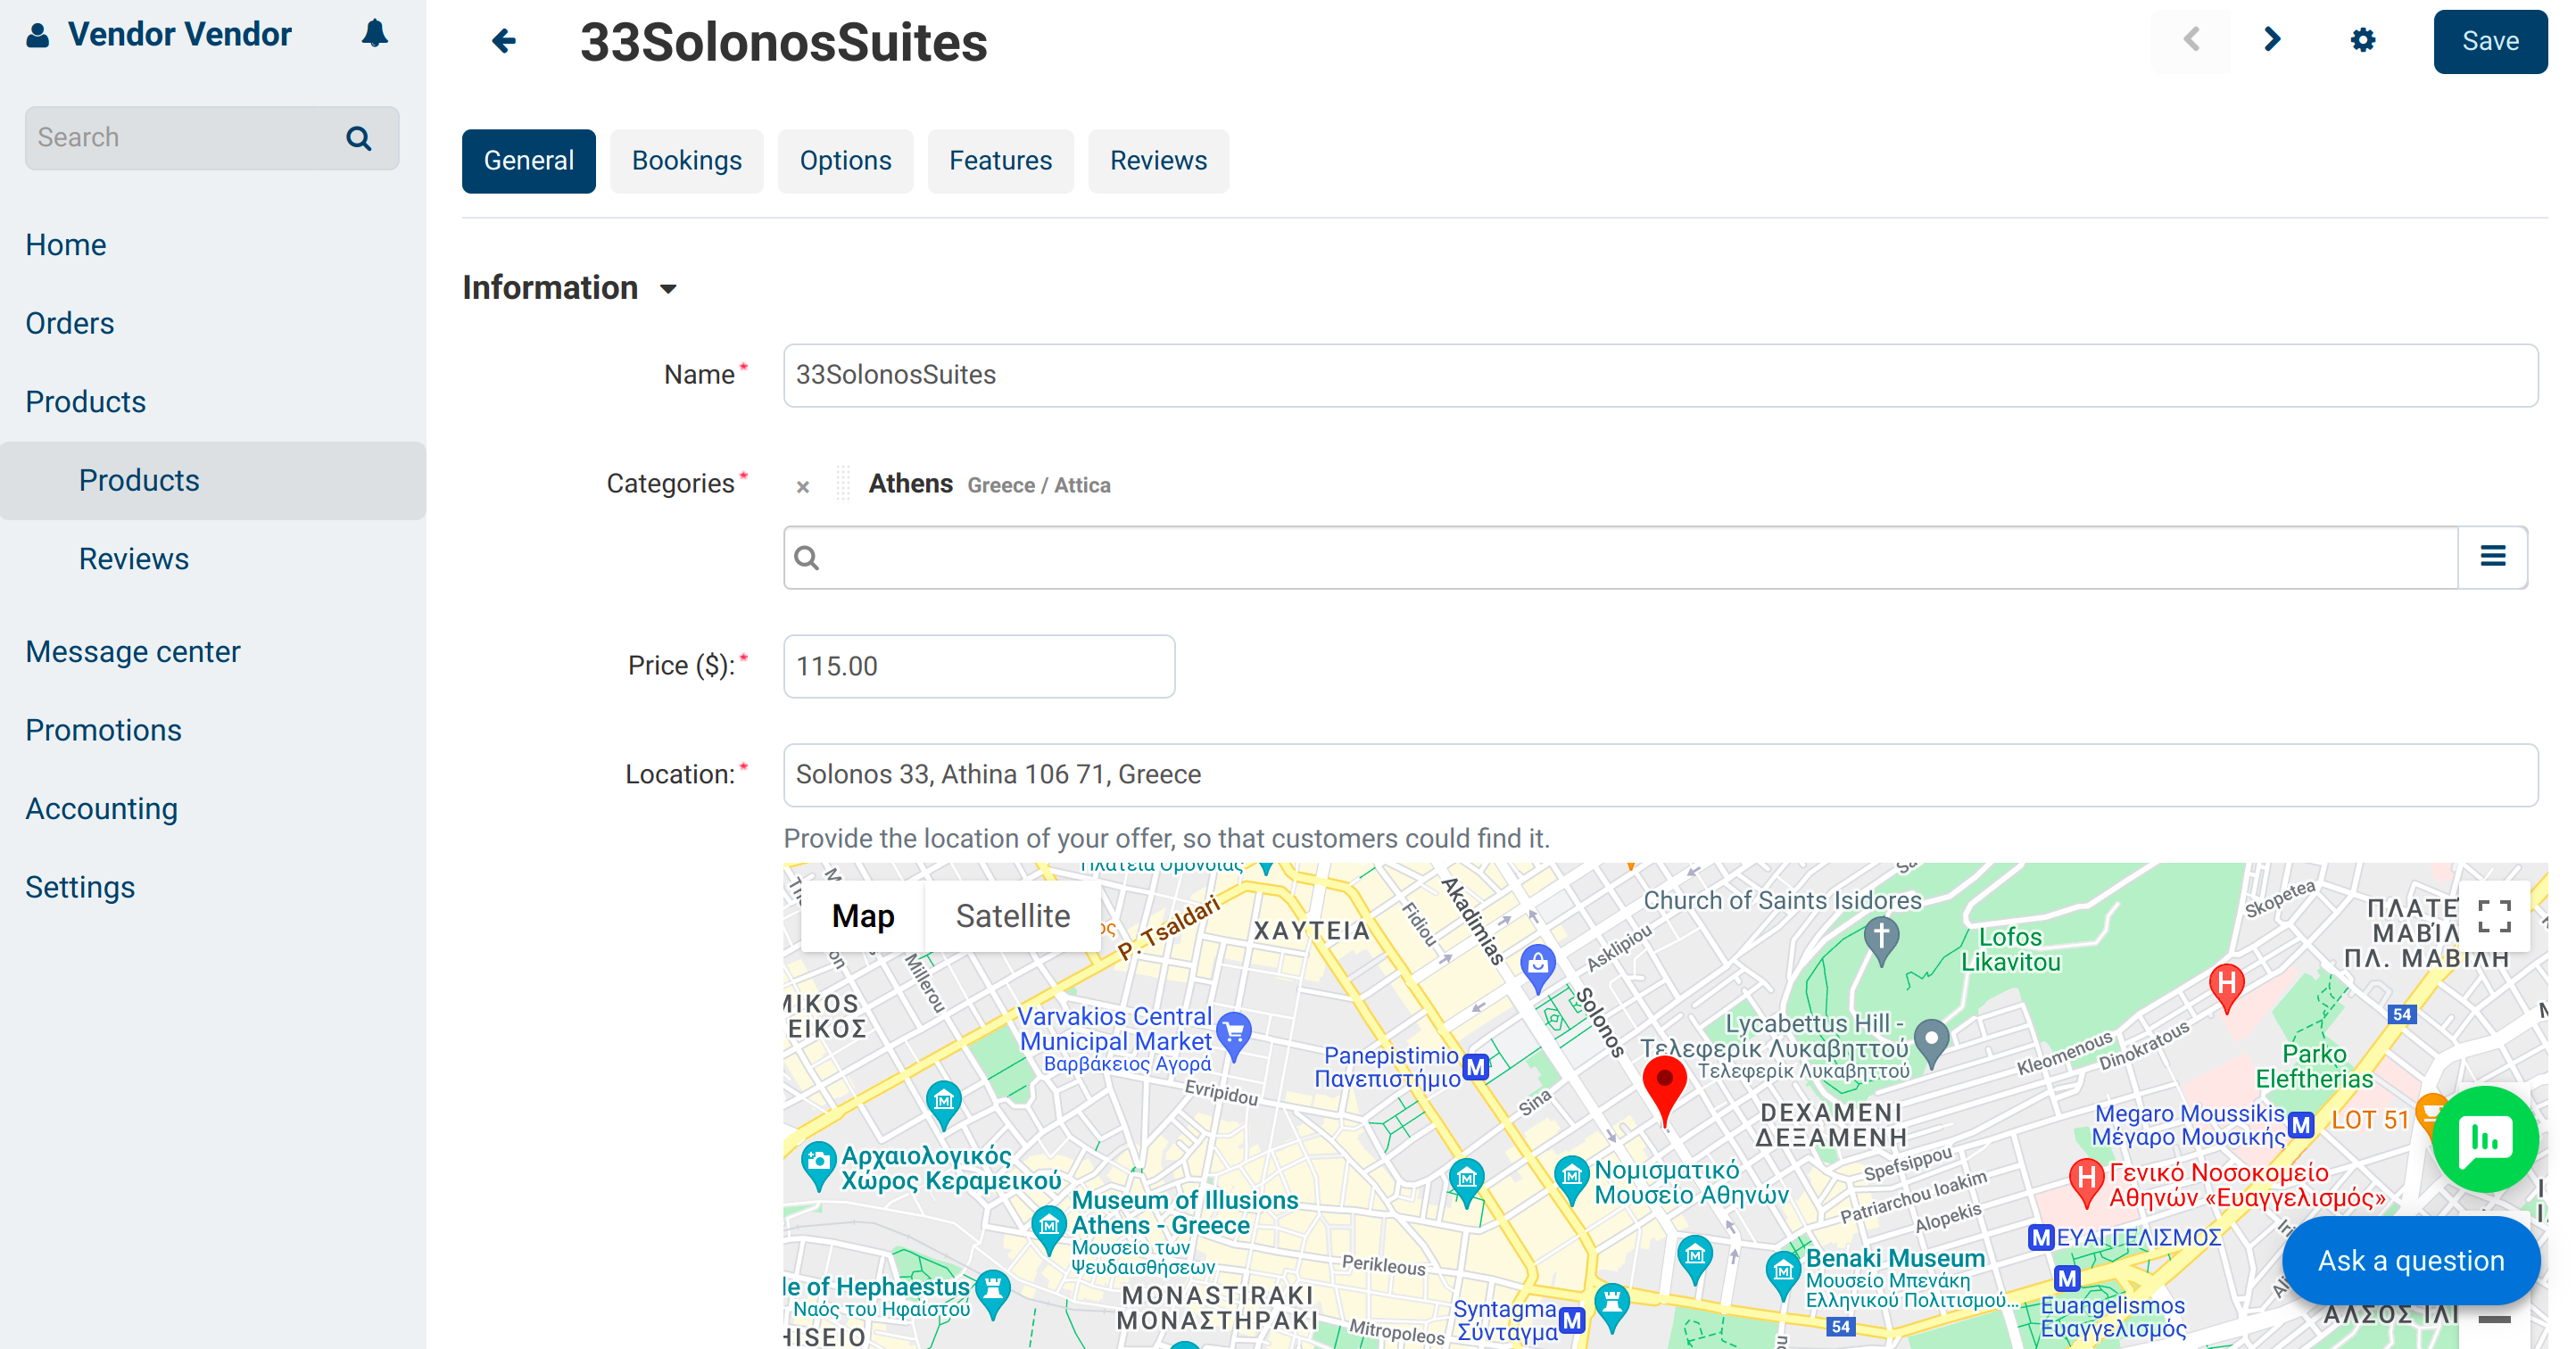Go to previous product with left chevron

[x=2191, y=40]
